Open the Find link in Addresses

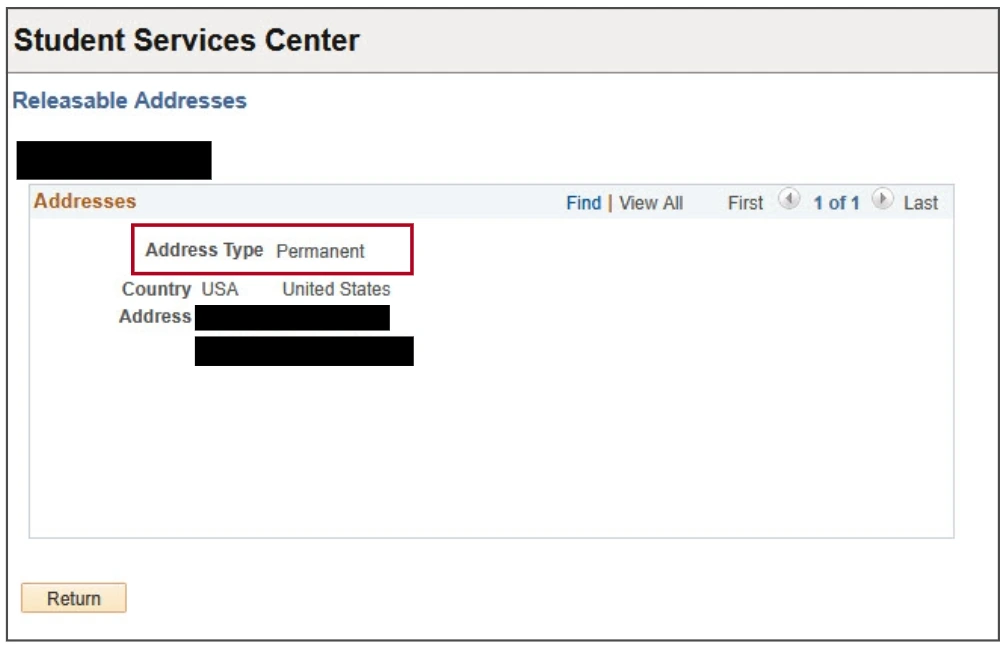(x=583, y=203)
